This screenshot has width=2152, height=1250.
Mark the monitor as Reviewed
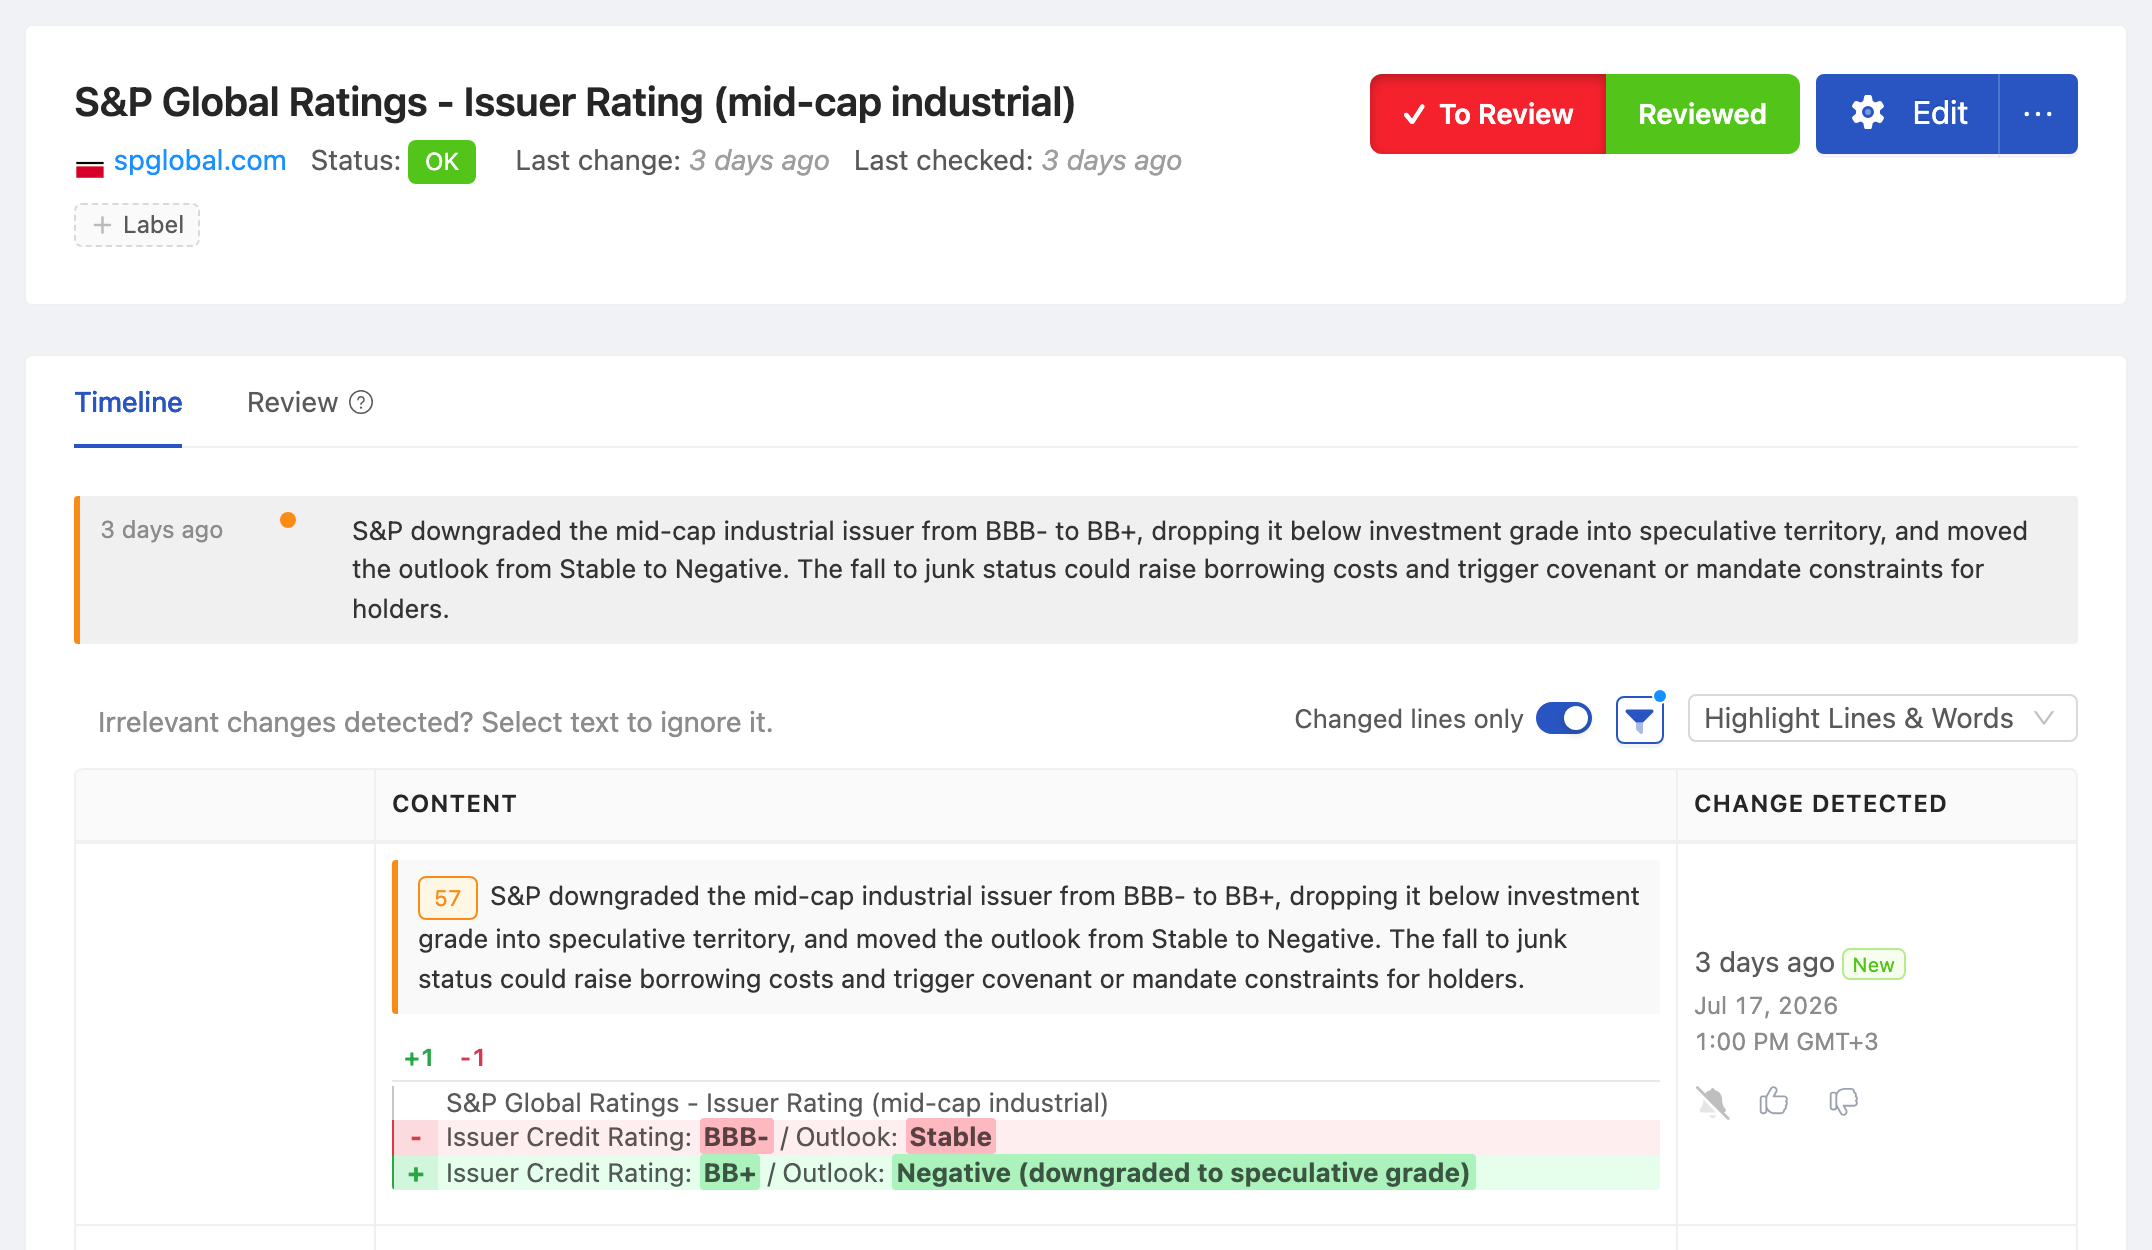(x=1702, y=114)
